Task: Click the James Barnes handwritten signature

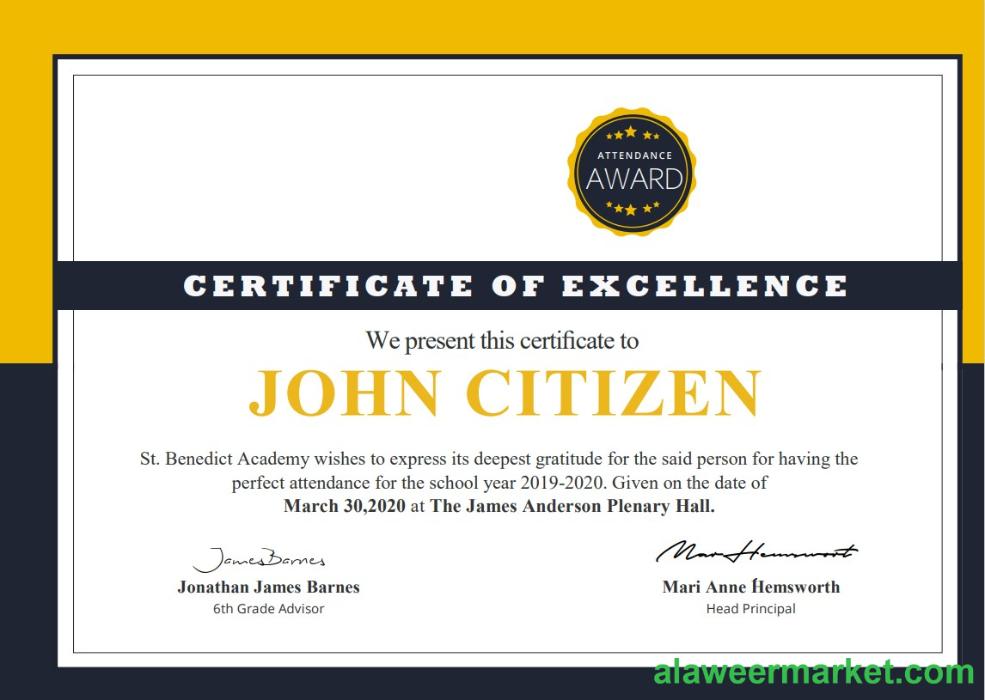Action: click(x=259, y=559)
